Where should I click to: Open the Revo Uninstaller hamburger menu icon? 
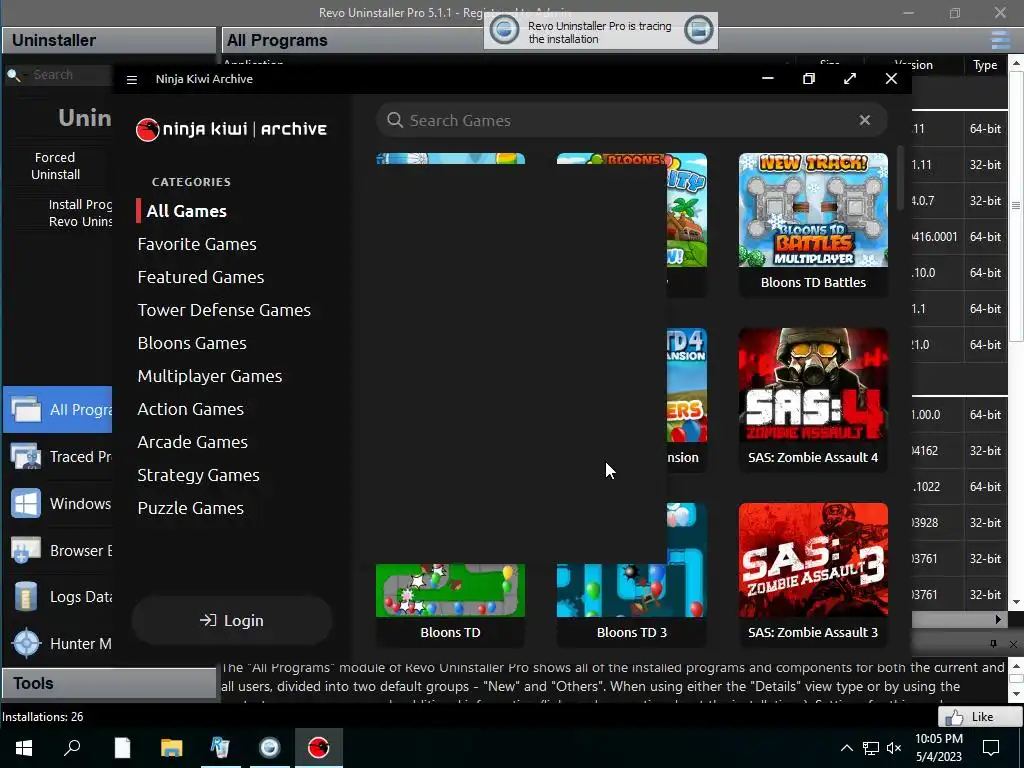(x=1000, y=40)
